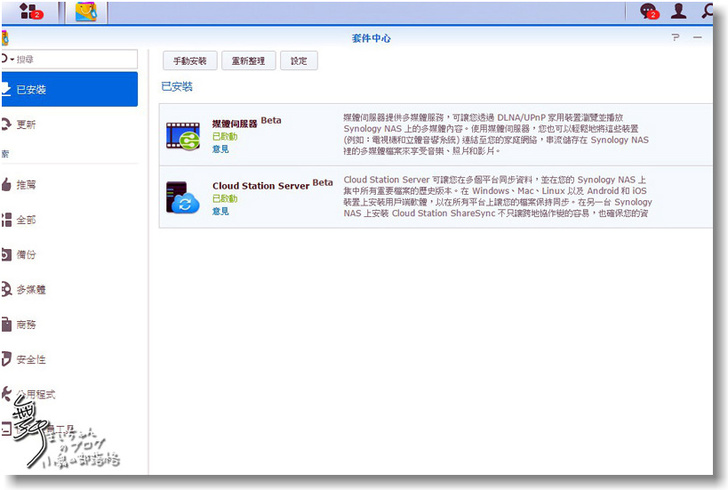Image resolution: width=728 pixels, height=490 pixels.
Task: Click the 意見 link under Cloud Station Server
Action: (220, 211)
